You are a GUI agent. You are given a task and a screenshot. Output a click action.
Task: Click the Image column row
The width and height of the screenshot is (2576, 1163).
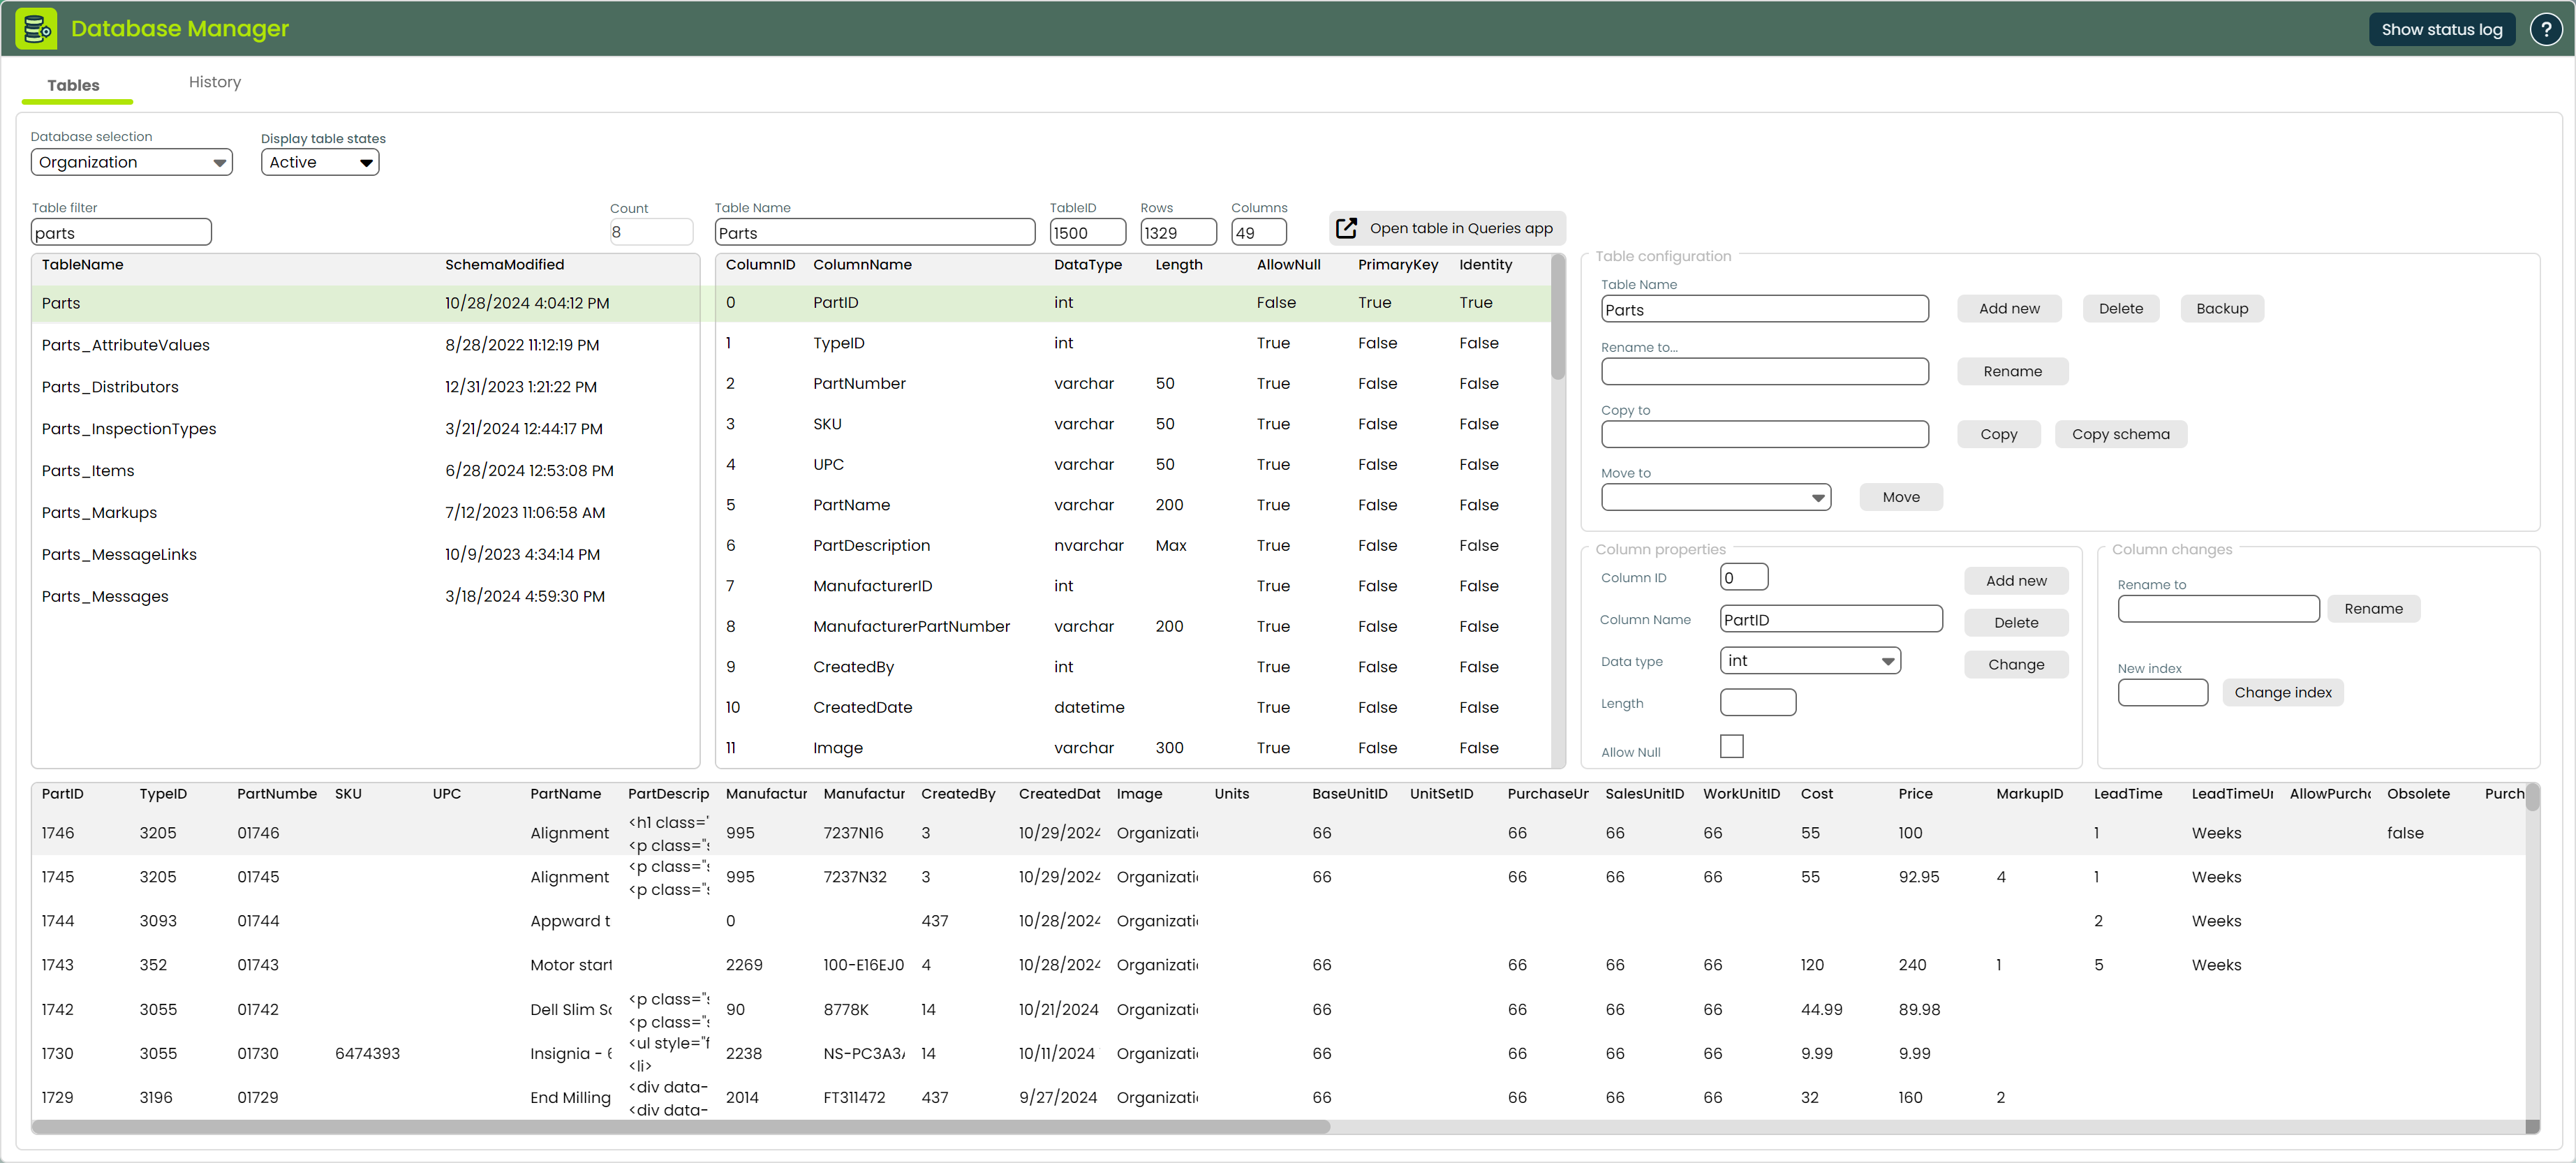(x=1133, y=748)
